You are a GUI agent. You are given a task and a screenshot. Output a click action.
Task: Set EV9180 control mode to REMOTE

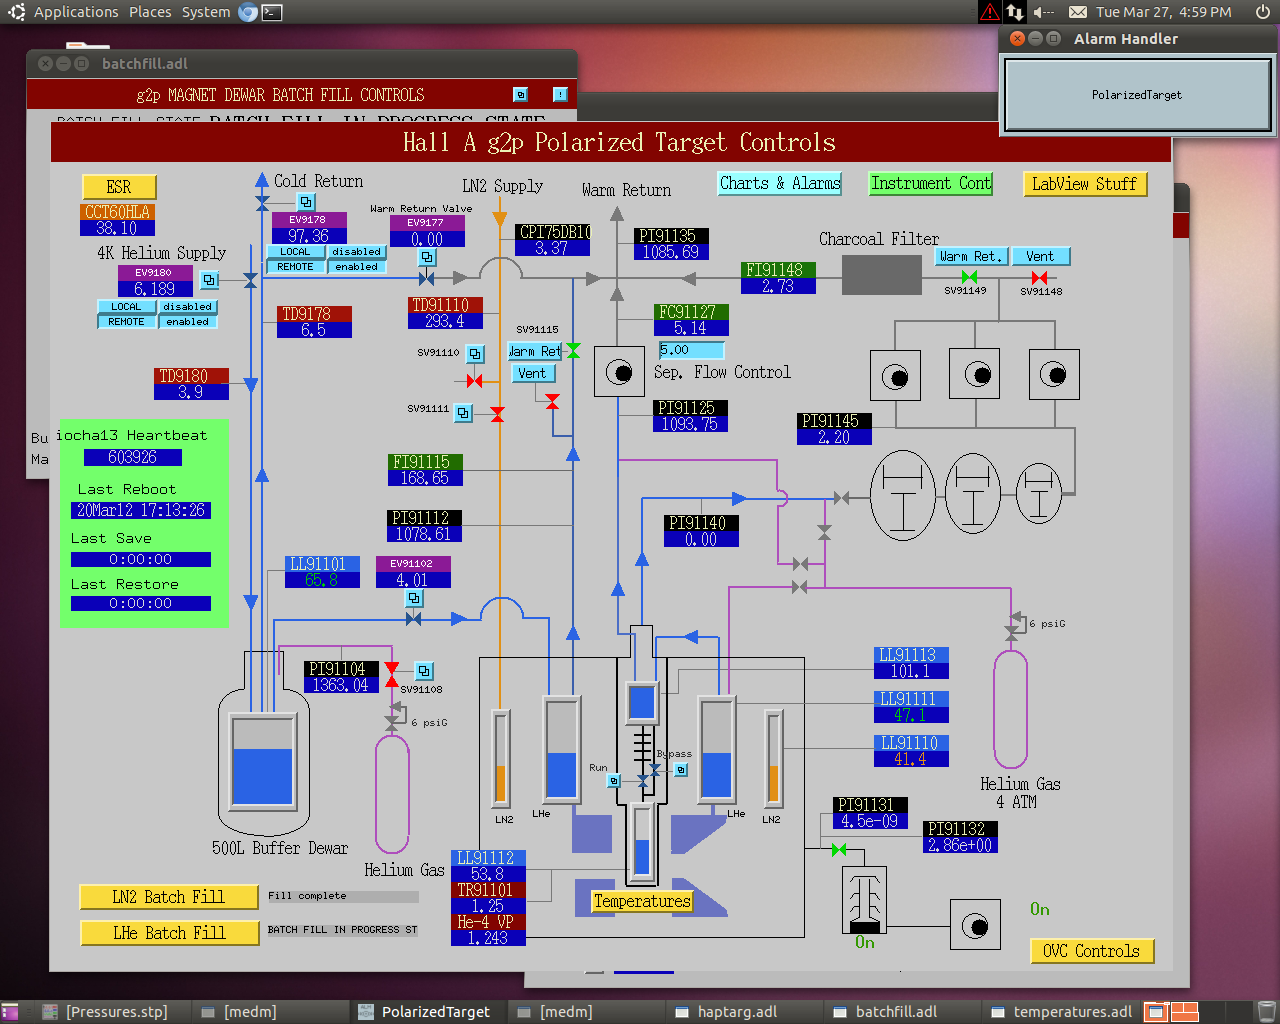point(126,322)
